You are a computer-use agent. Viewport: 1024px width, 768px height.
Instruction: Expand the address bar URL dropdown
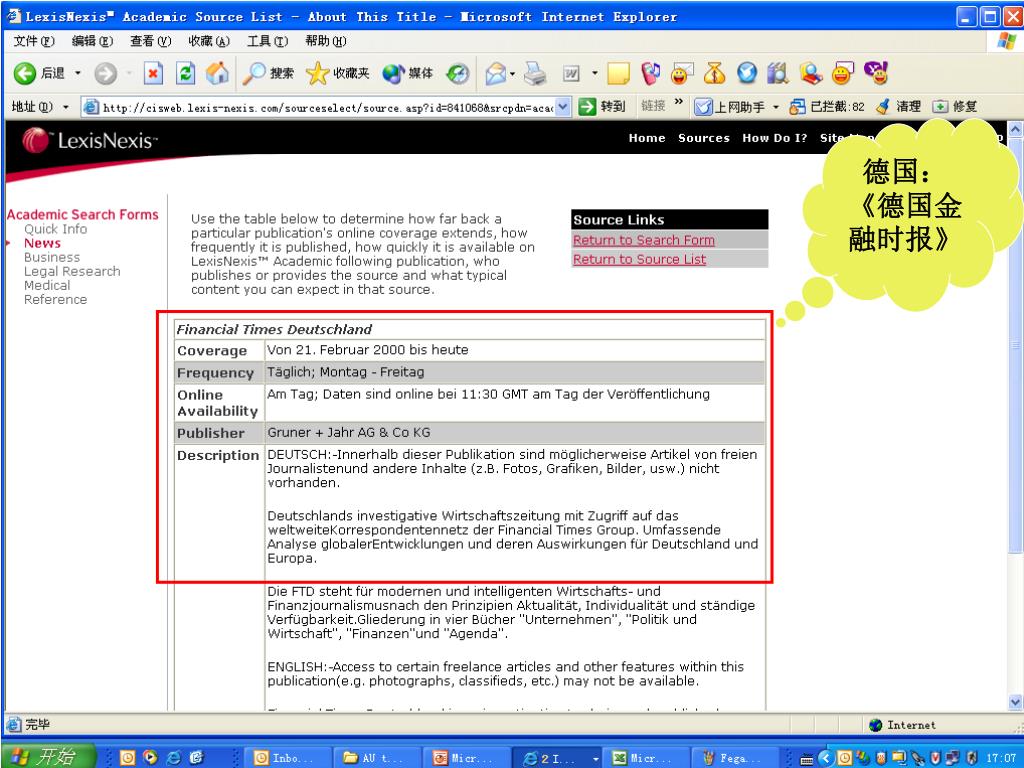click(x=564, y=107)
